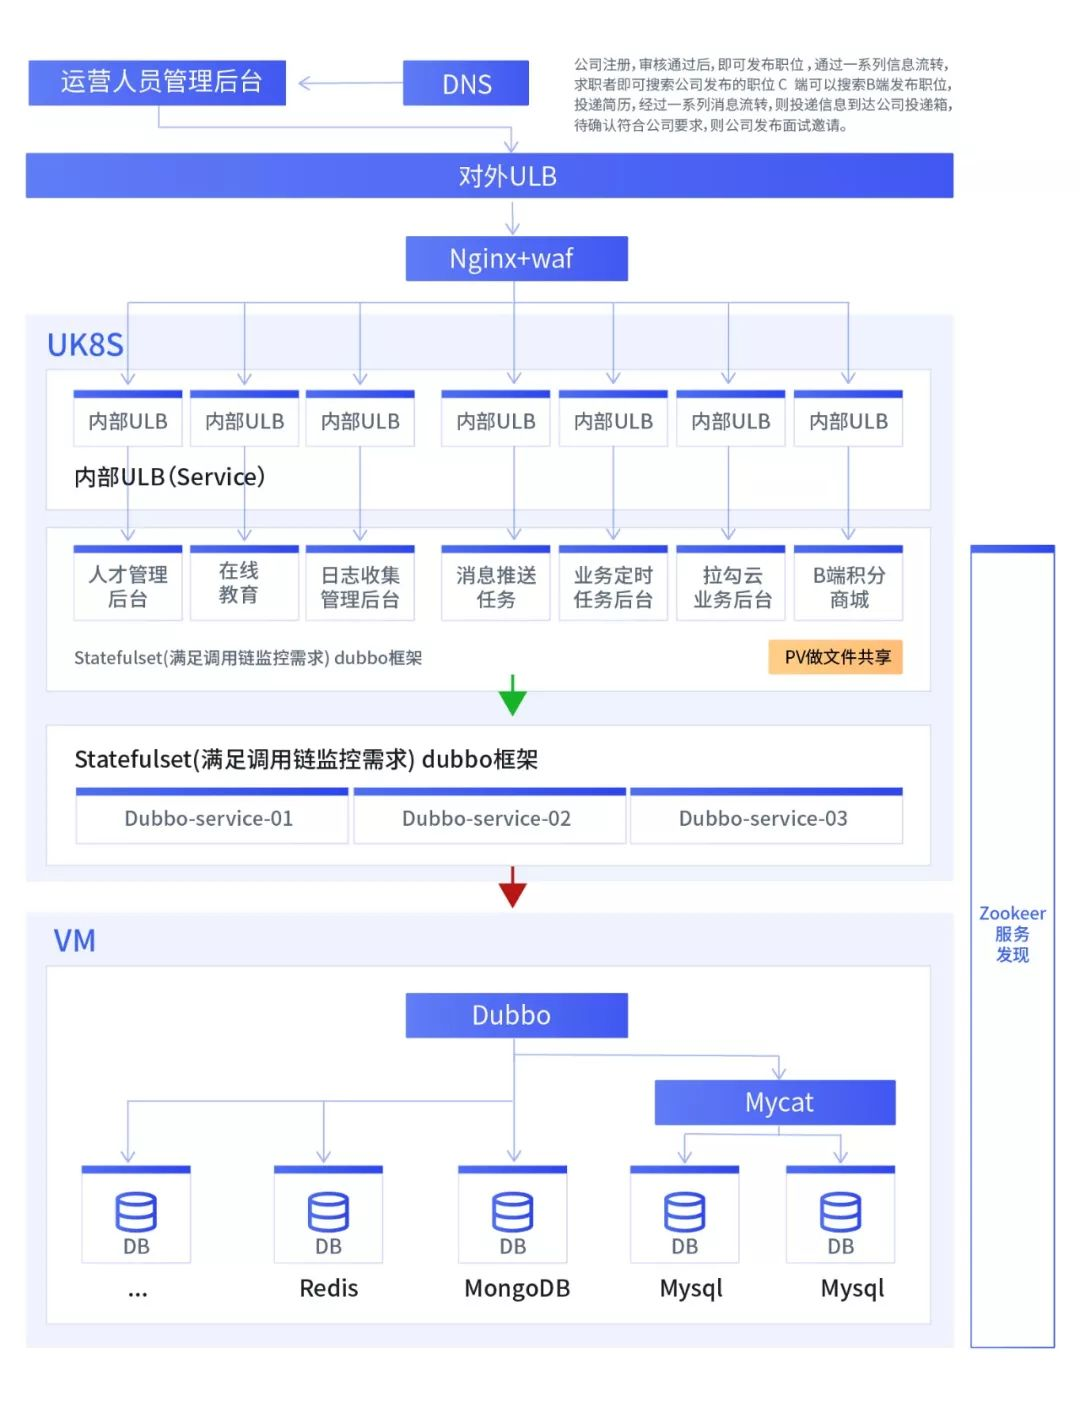Select the 在线教育 service box
Viewport: 1080px width, 1413px height.
244,583
